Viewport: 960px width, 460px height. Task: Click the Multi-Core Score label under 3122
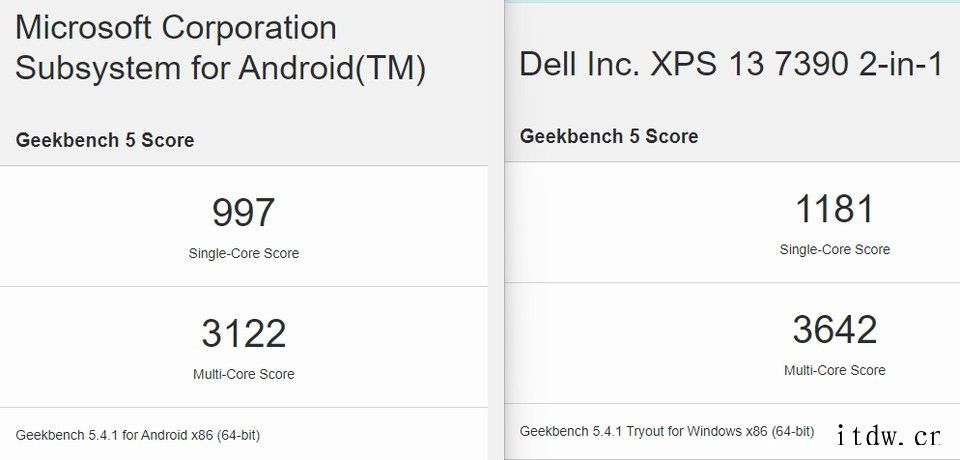coord(244,374)
